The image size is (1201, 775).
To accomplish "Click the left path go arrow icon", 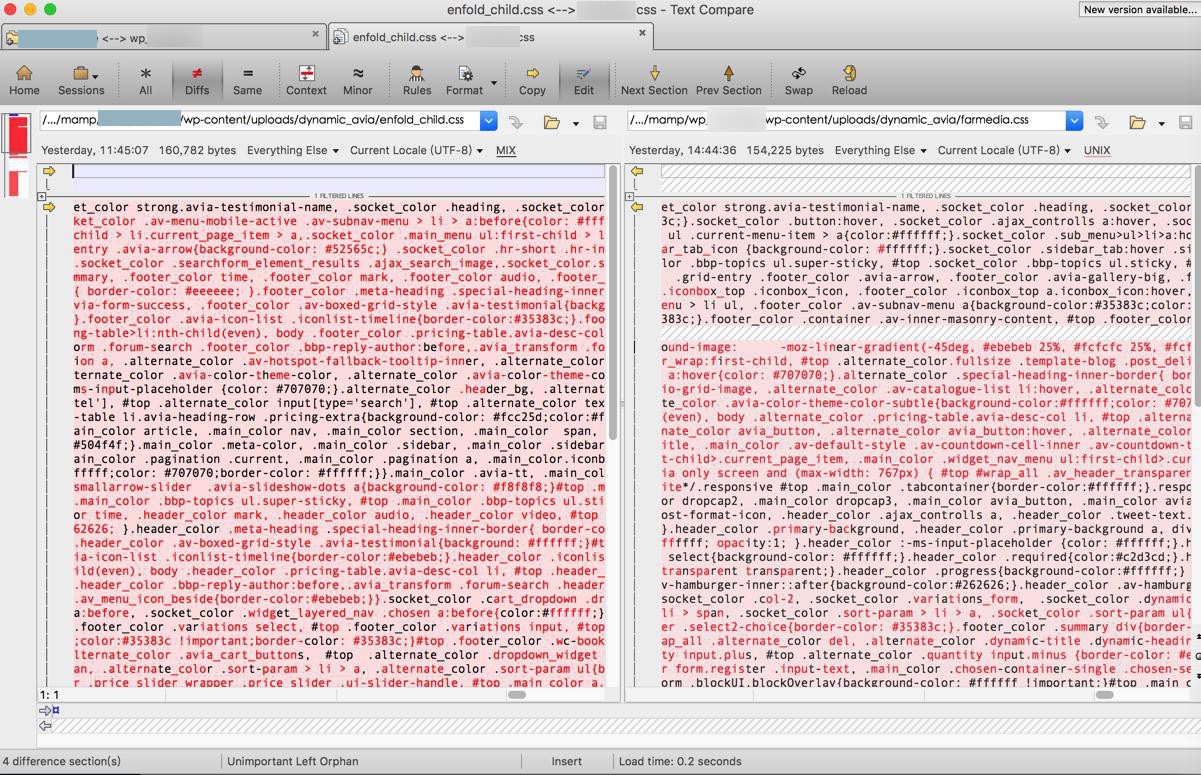I will coord(516,122).
